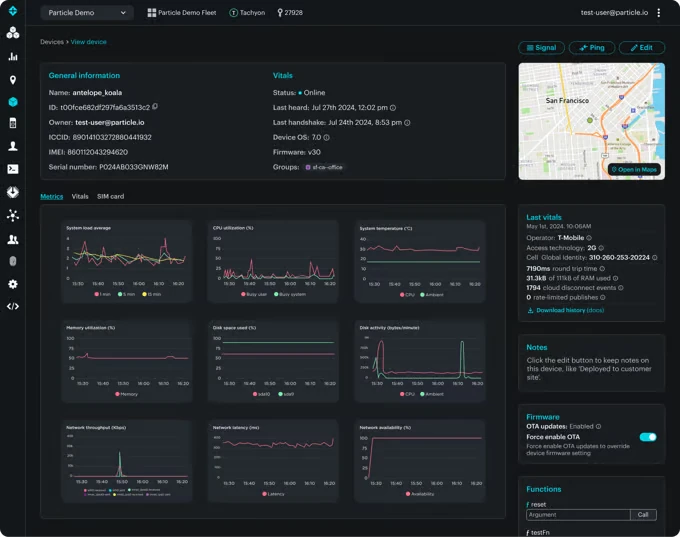Image resolution: width=680 pixels, height=537 pixels.
Task: Click the settings gear icon in sidebar
Action: (x=13, y=283)
